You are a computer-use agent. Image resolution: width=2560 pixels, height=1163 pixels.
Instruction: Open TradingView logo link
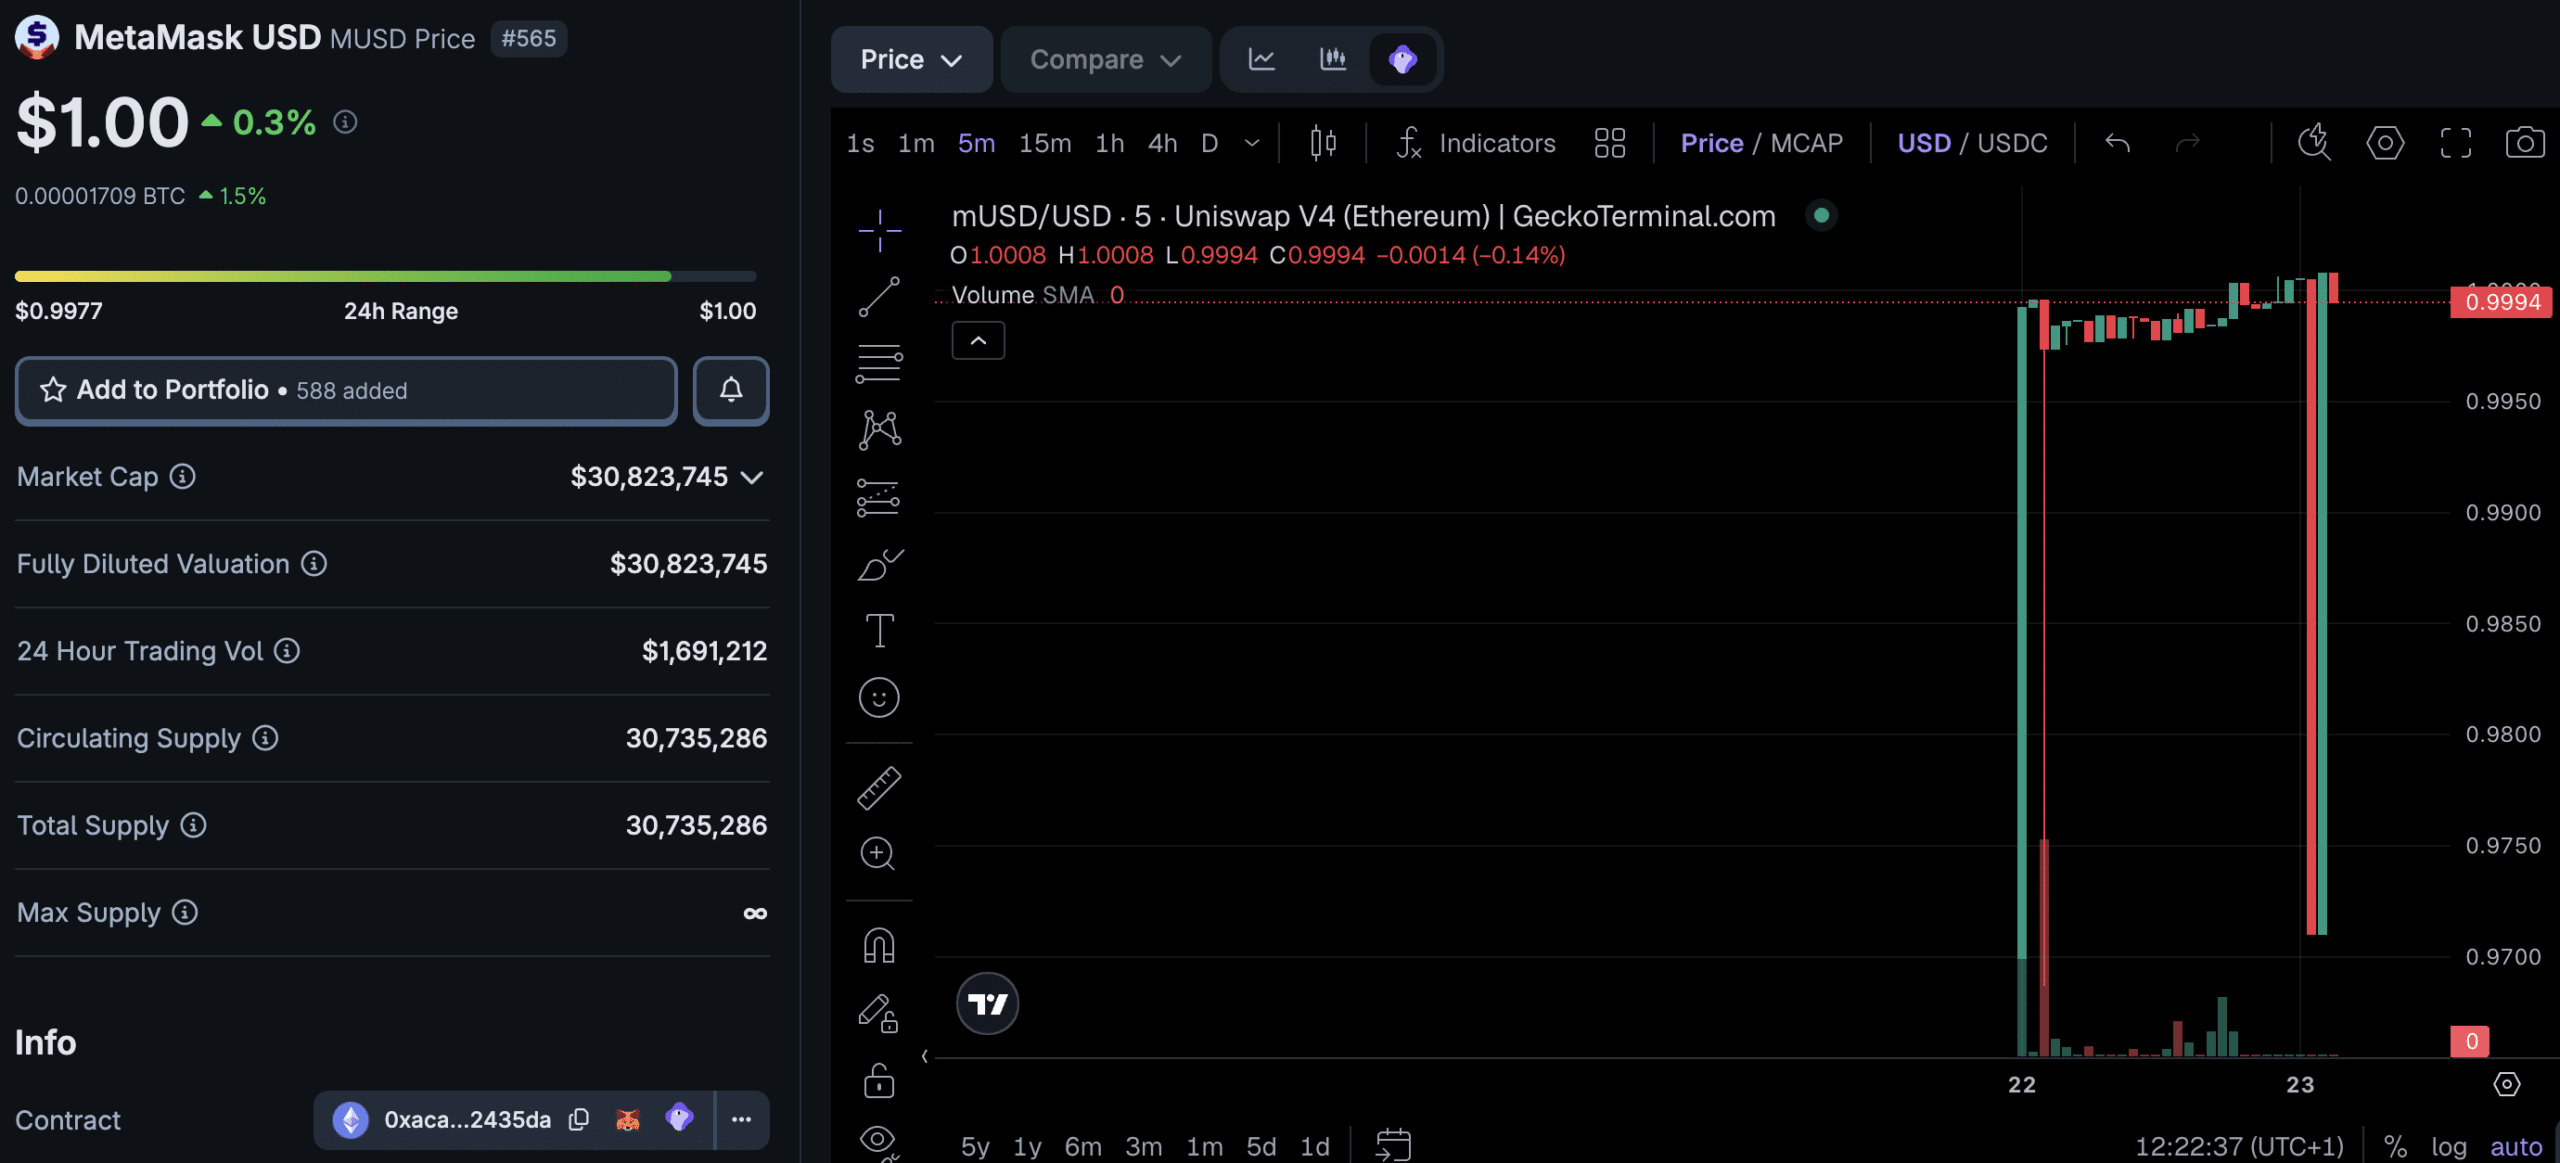[x=987, y=1003]
